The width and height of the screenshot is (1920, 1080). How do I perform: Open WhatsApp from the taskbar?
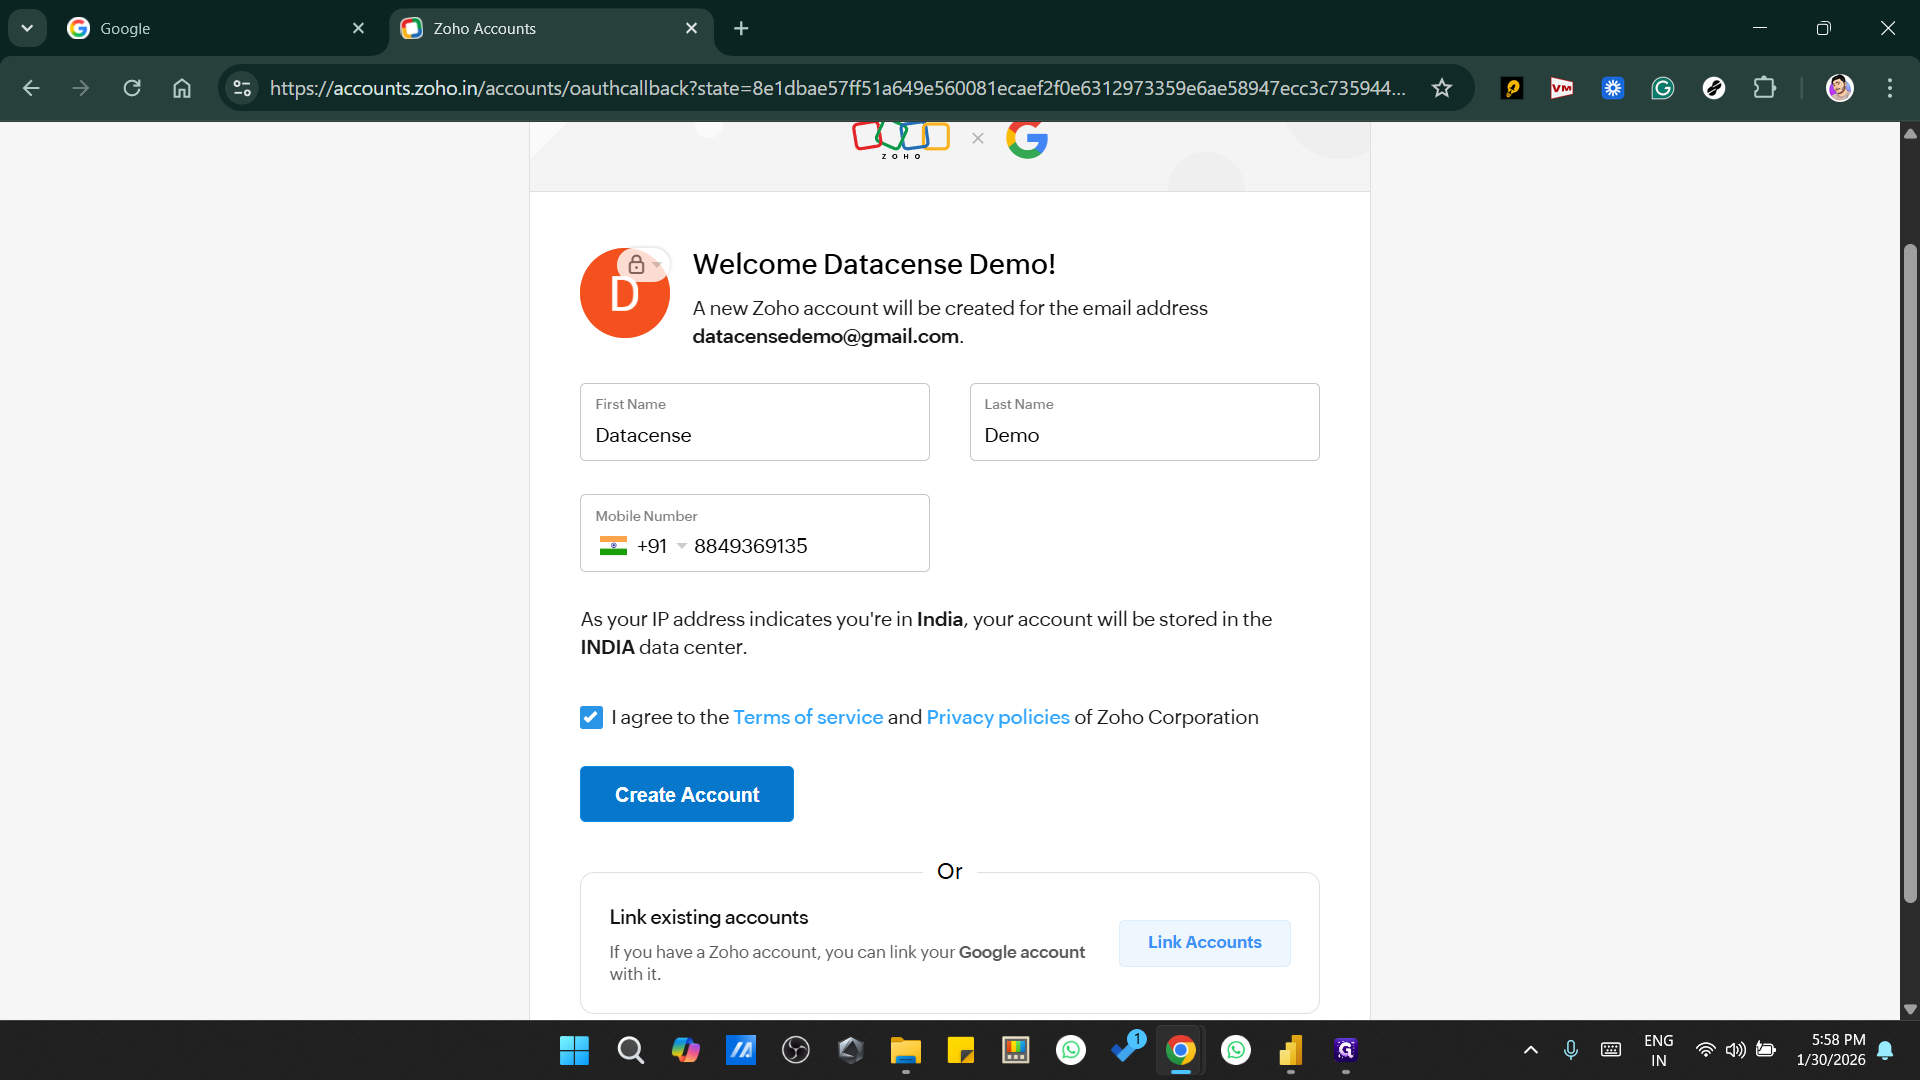tap(1071, 1050)
